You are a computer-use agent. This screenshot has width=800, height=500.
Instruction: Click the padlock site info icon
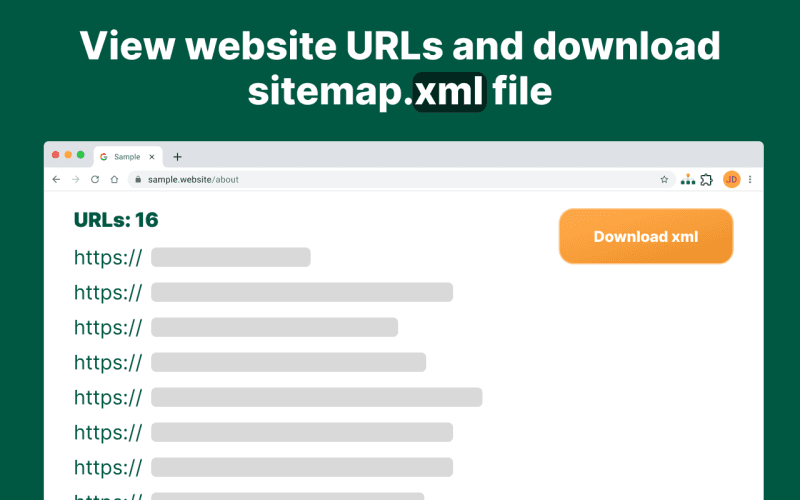click(138, 179)
